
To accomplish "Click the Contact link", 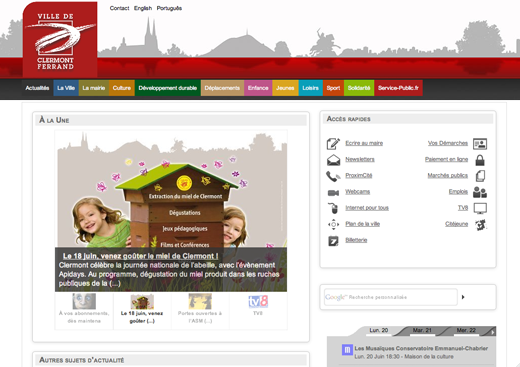I will click(x=119, y=8).
